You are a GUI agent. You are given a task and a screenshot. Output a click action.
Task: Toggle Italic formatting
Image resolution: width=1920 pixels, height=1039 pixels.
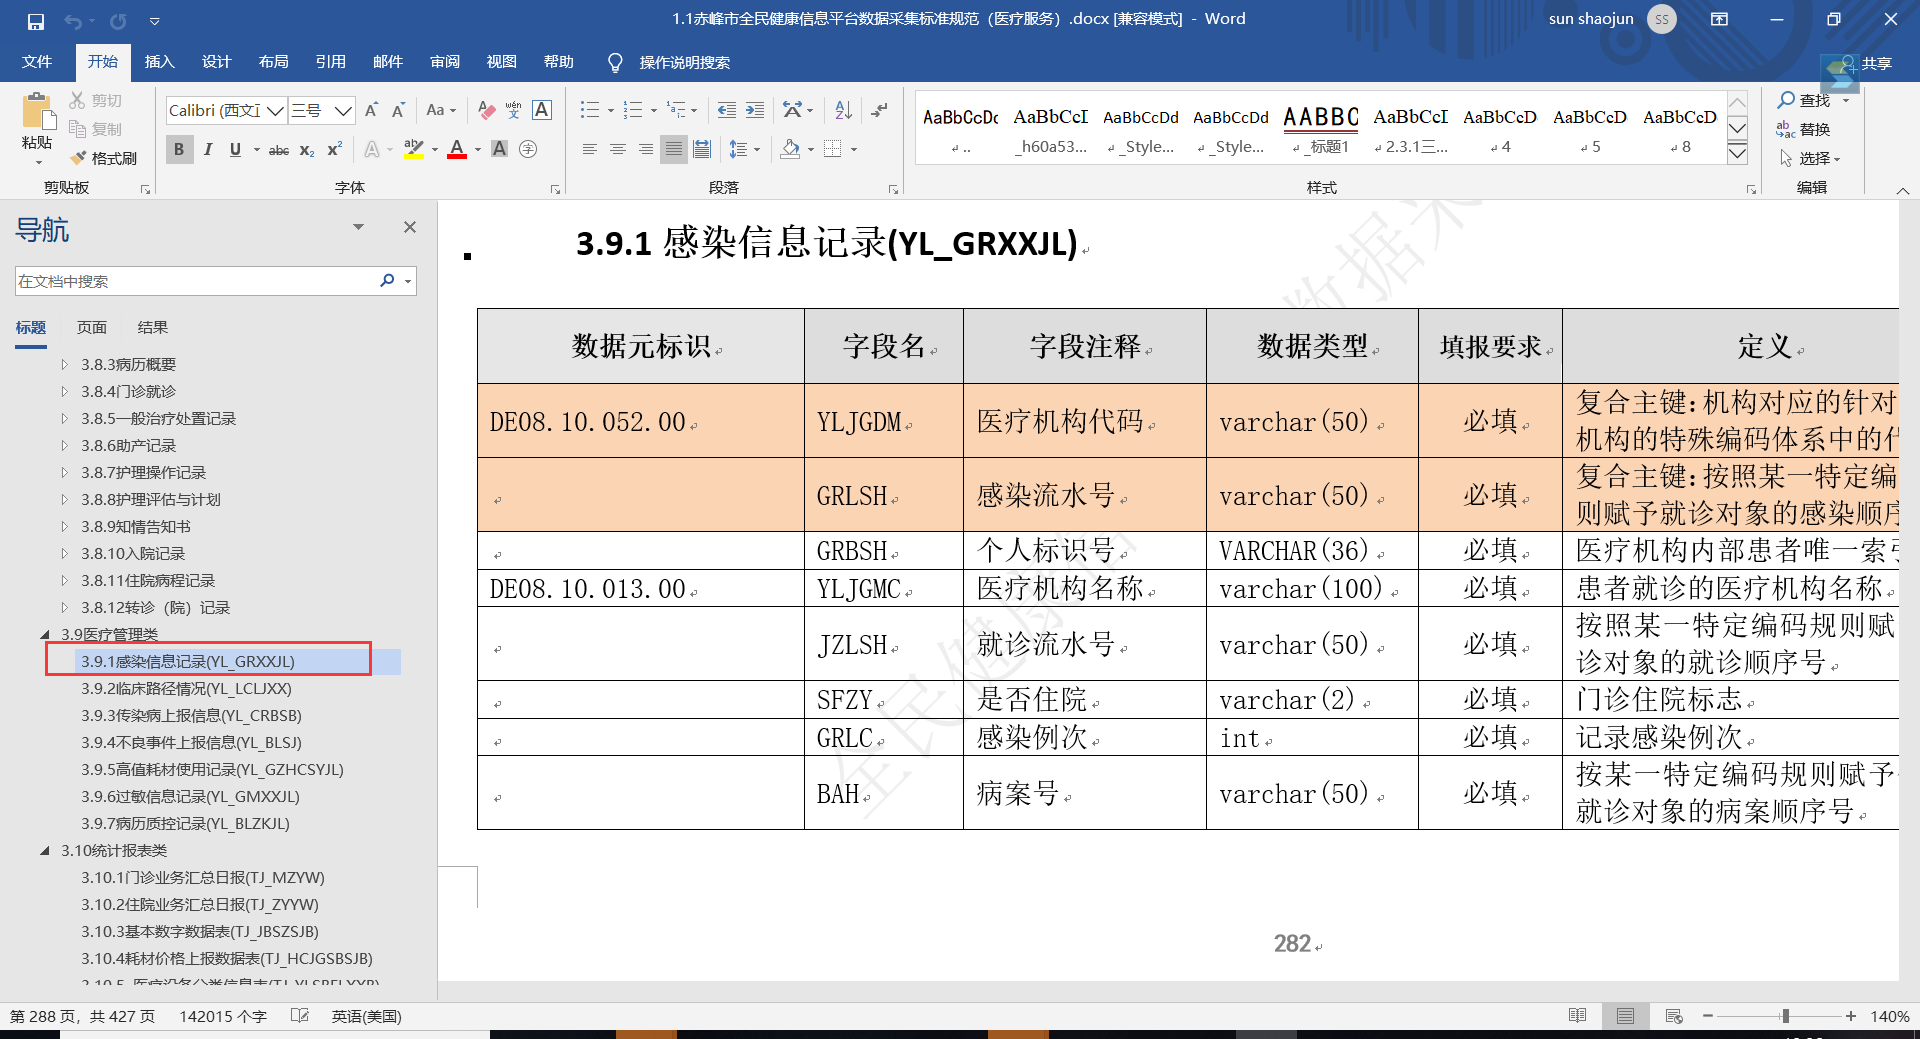[x=208, y=150]
